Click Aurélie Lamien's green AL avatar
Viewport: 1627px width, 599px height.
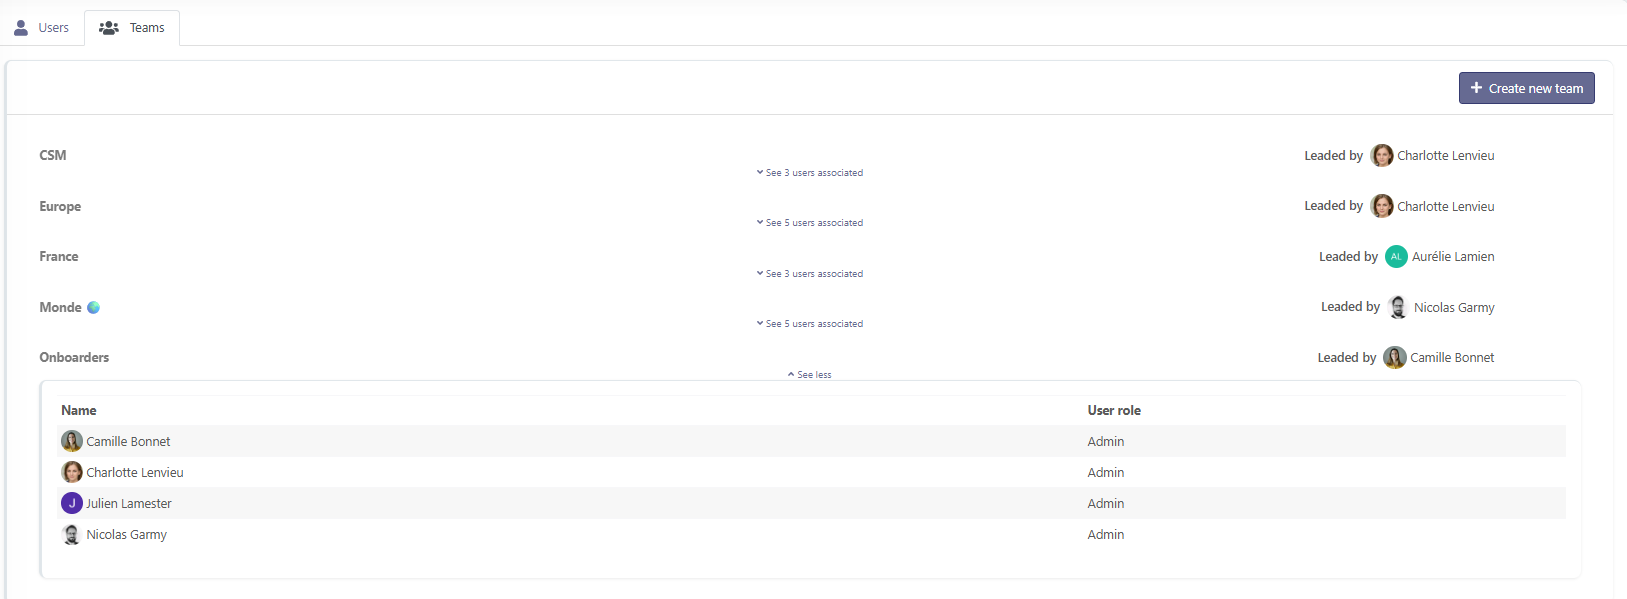(1396, 257)
